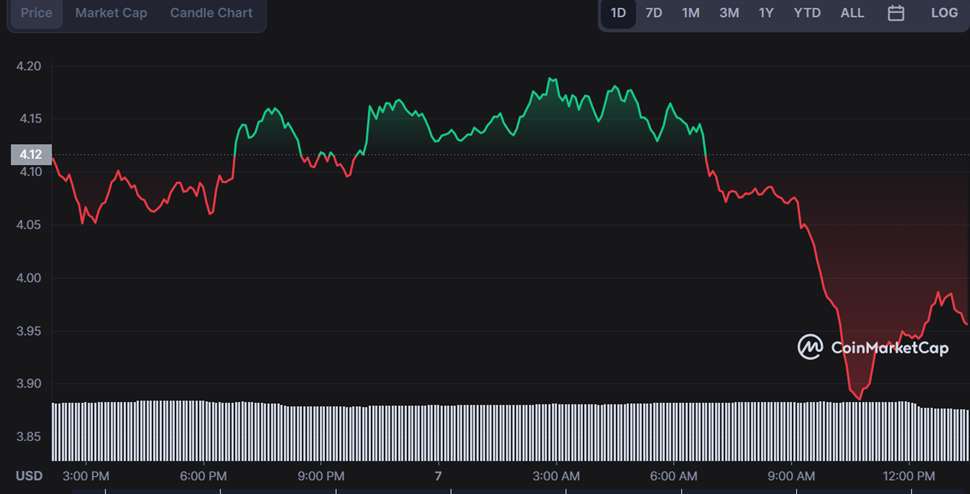Image resolution: width=970 pixels, height=494 pixels.
Task: Click the date marker labeled 7
Action: [438, 475]
